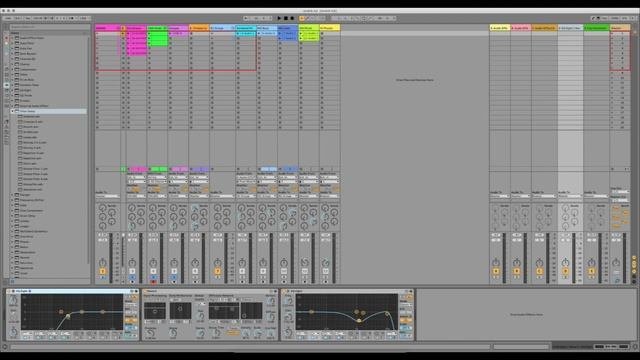This screenshot has width=640, height=360.
Task: Launch the clip on the green track
Action: (x=149, y=34)
